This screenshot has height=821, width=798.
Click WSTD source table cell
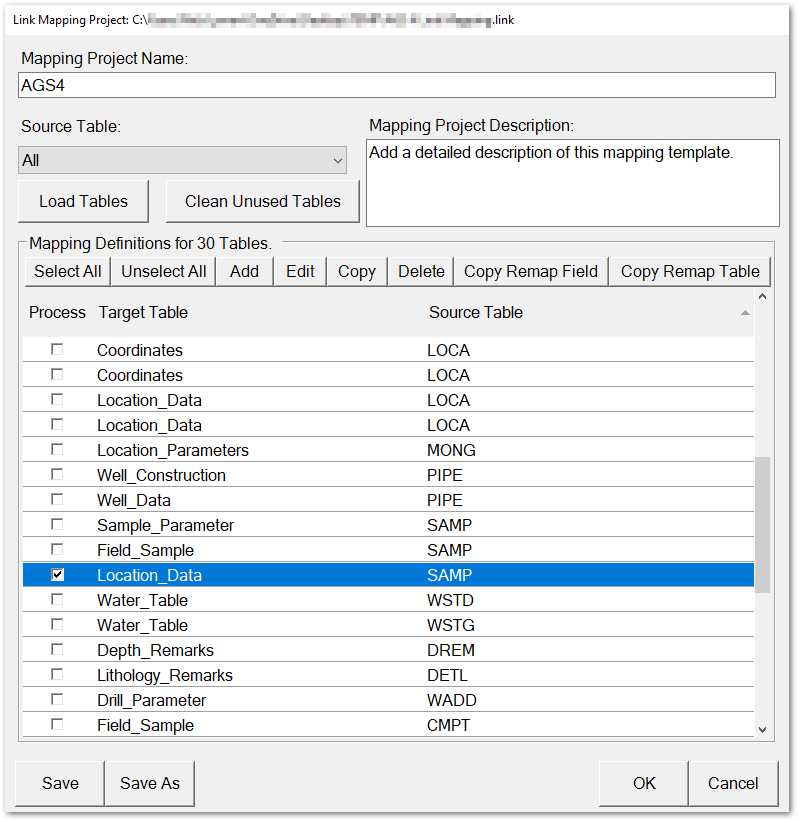(450, 601)
